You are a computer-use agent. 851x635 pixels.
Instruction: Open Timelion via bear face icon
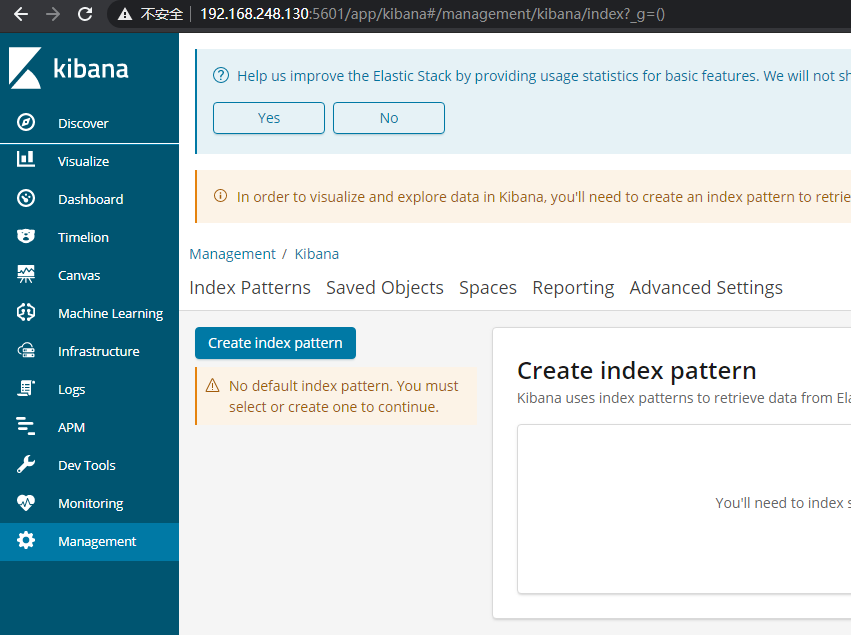pyautogui.click(x=26, y=236)
